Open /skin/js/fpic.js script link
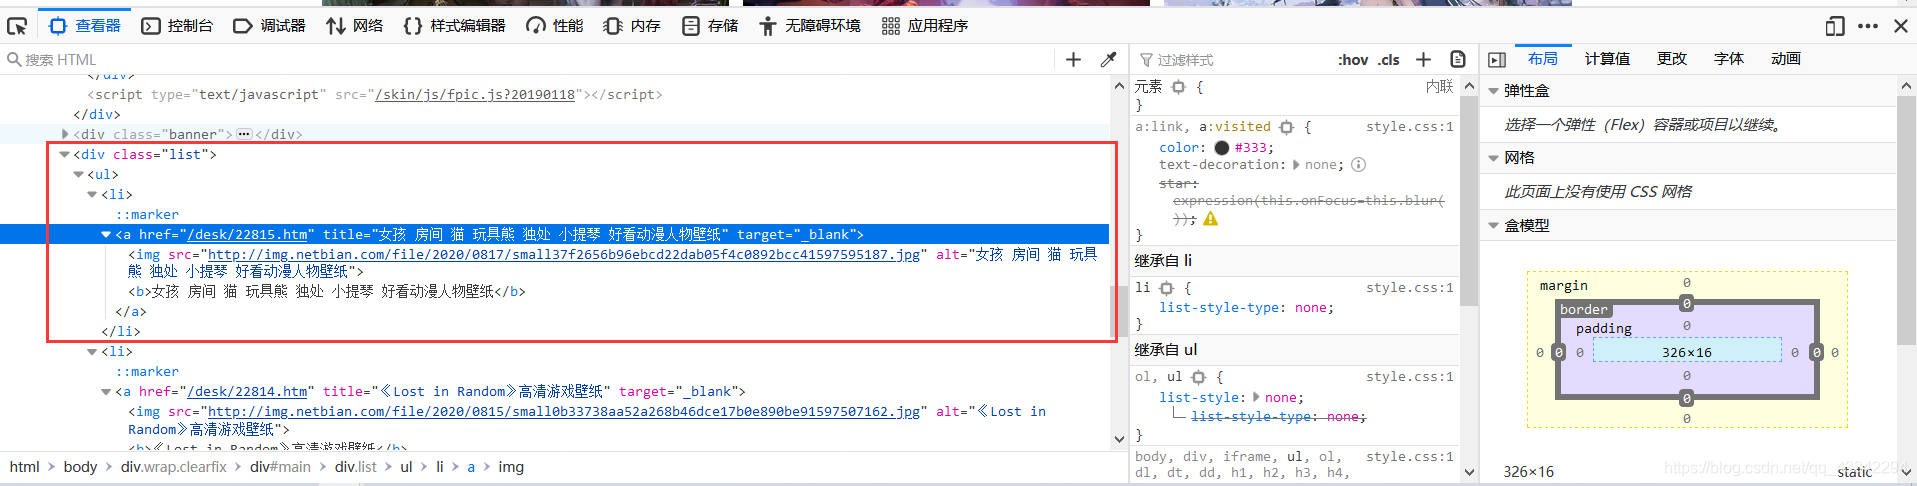The height and width of the screenshot is (486, 1917). pyautogui.click(x=475, y=95)
